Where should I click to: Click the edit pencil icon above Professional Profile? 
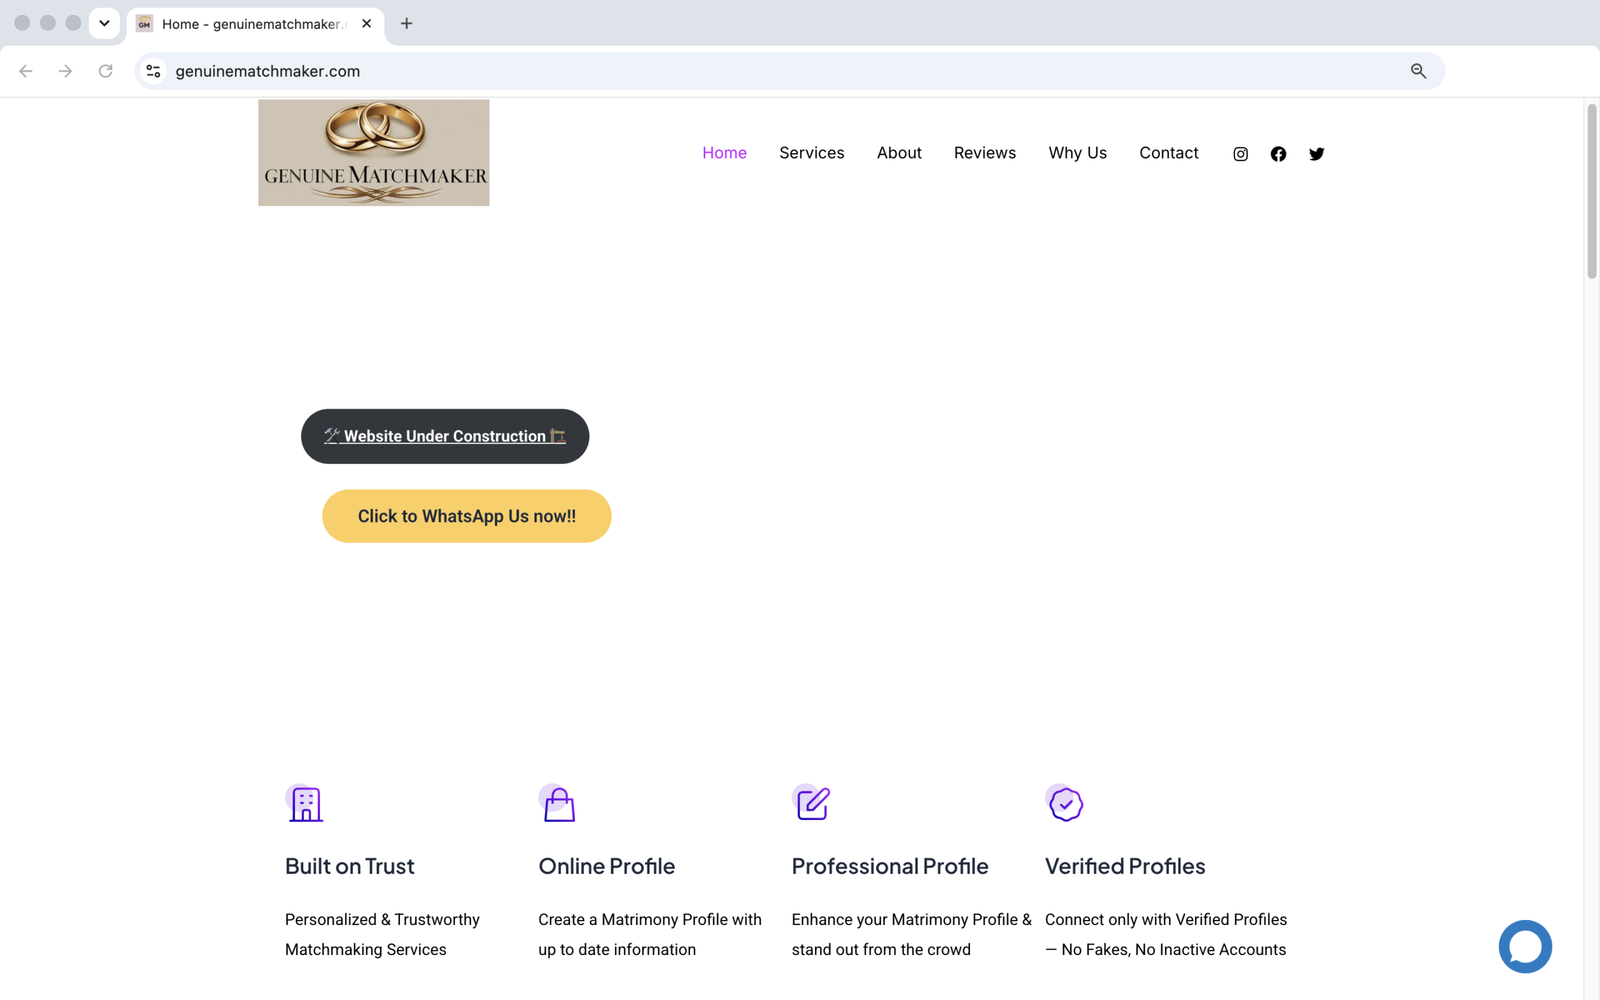[x=812, y=803]
